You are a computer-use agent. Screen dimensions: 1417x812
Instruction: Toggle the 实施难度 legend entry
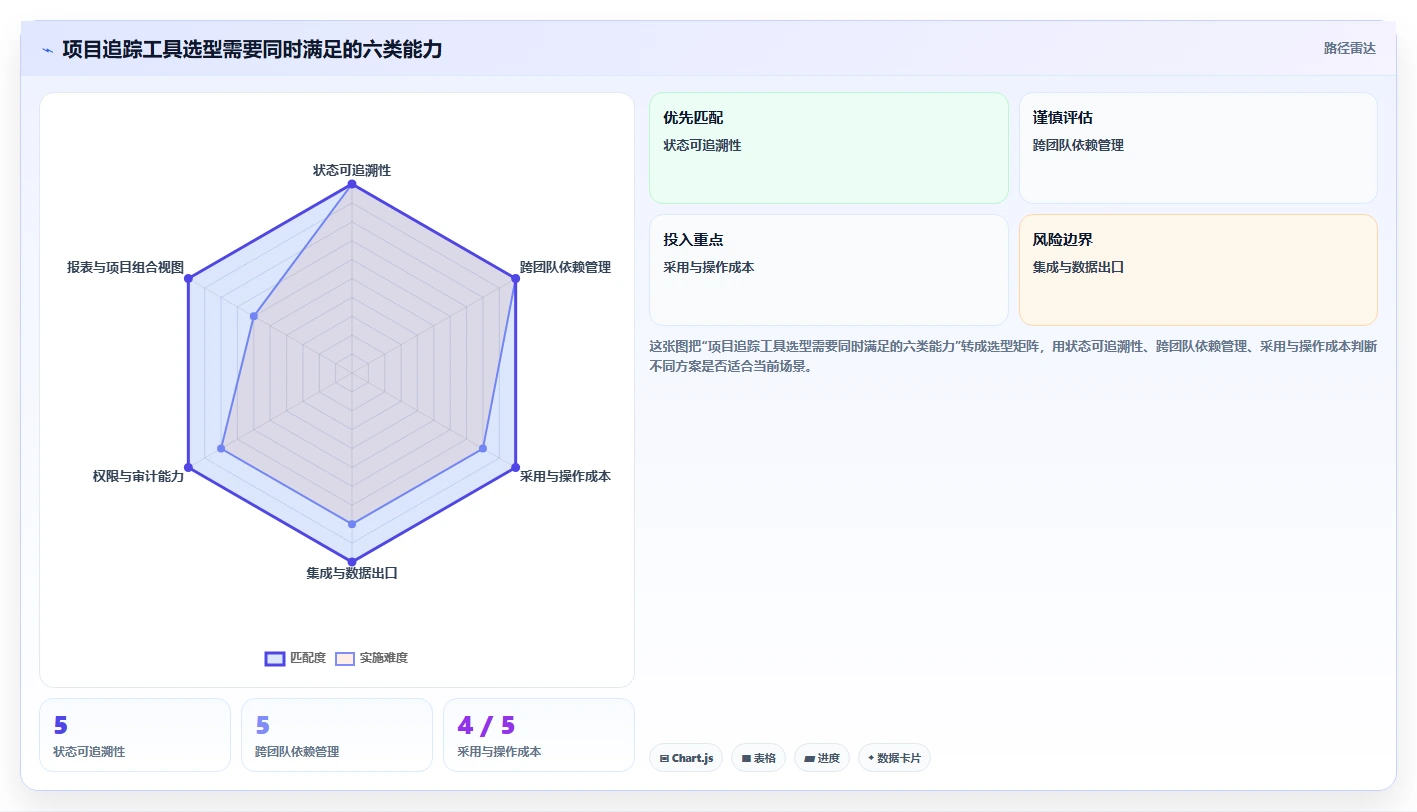coord(371,658)
